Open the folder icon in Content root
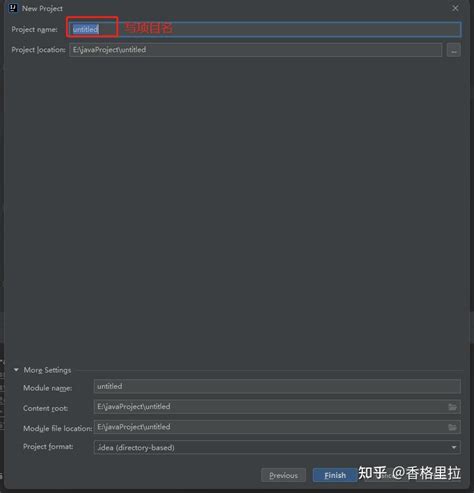Screen dimensions: 474x493 click(x=452, y=407)
